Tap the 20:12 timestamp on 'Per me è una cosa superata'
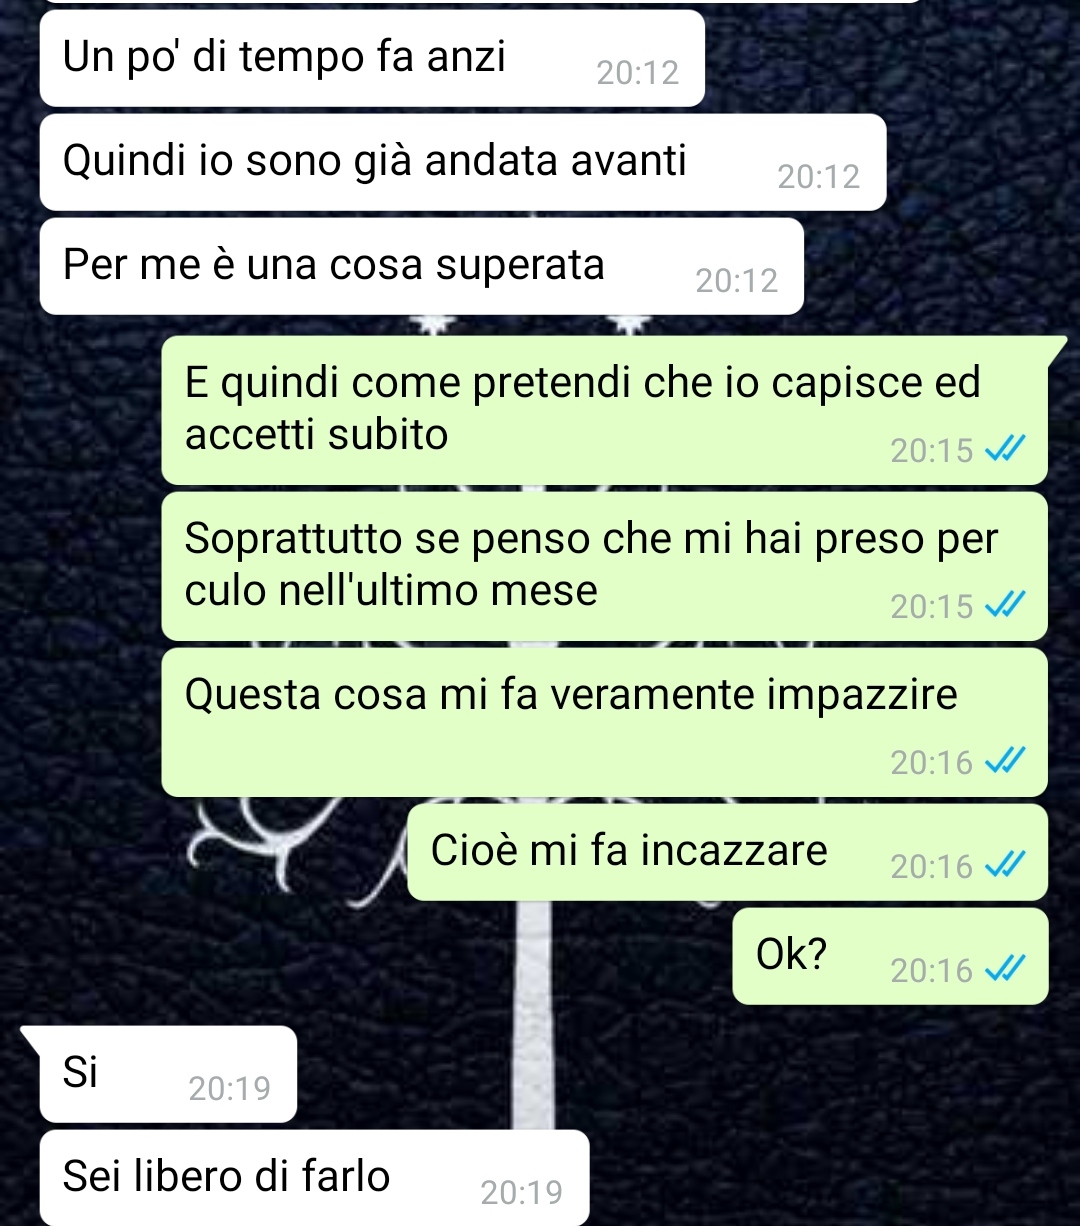 (736, 281)
